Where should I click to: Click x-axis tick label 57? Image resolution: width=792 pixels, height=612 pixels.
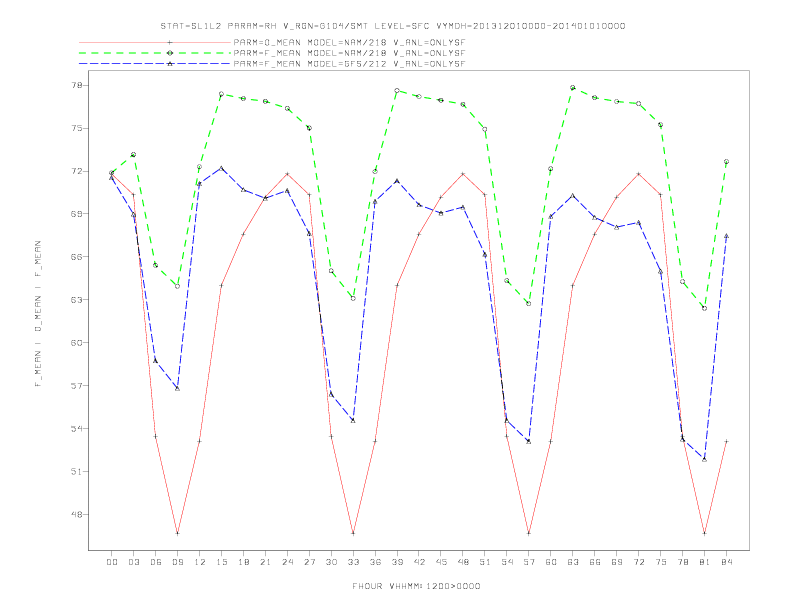[529, 562]
